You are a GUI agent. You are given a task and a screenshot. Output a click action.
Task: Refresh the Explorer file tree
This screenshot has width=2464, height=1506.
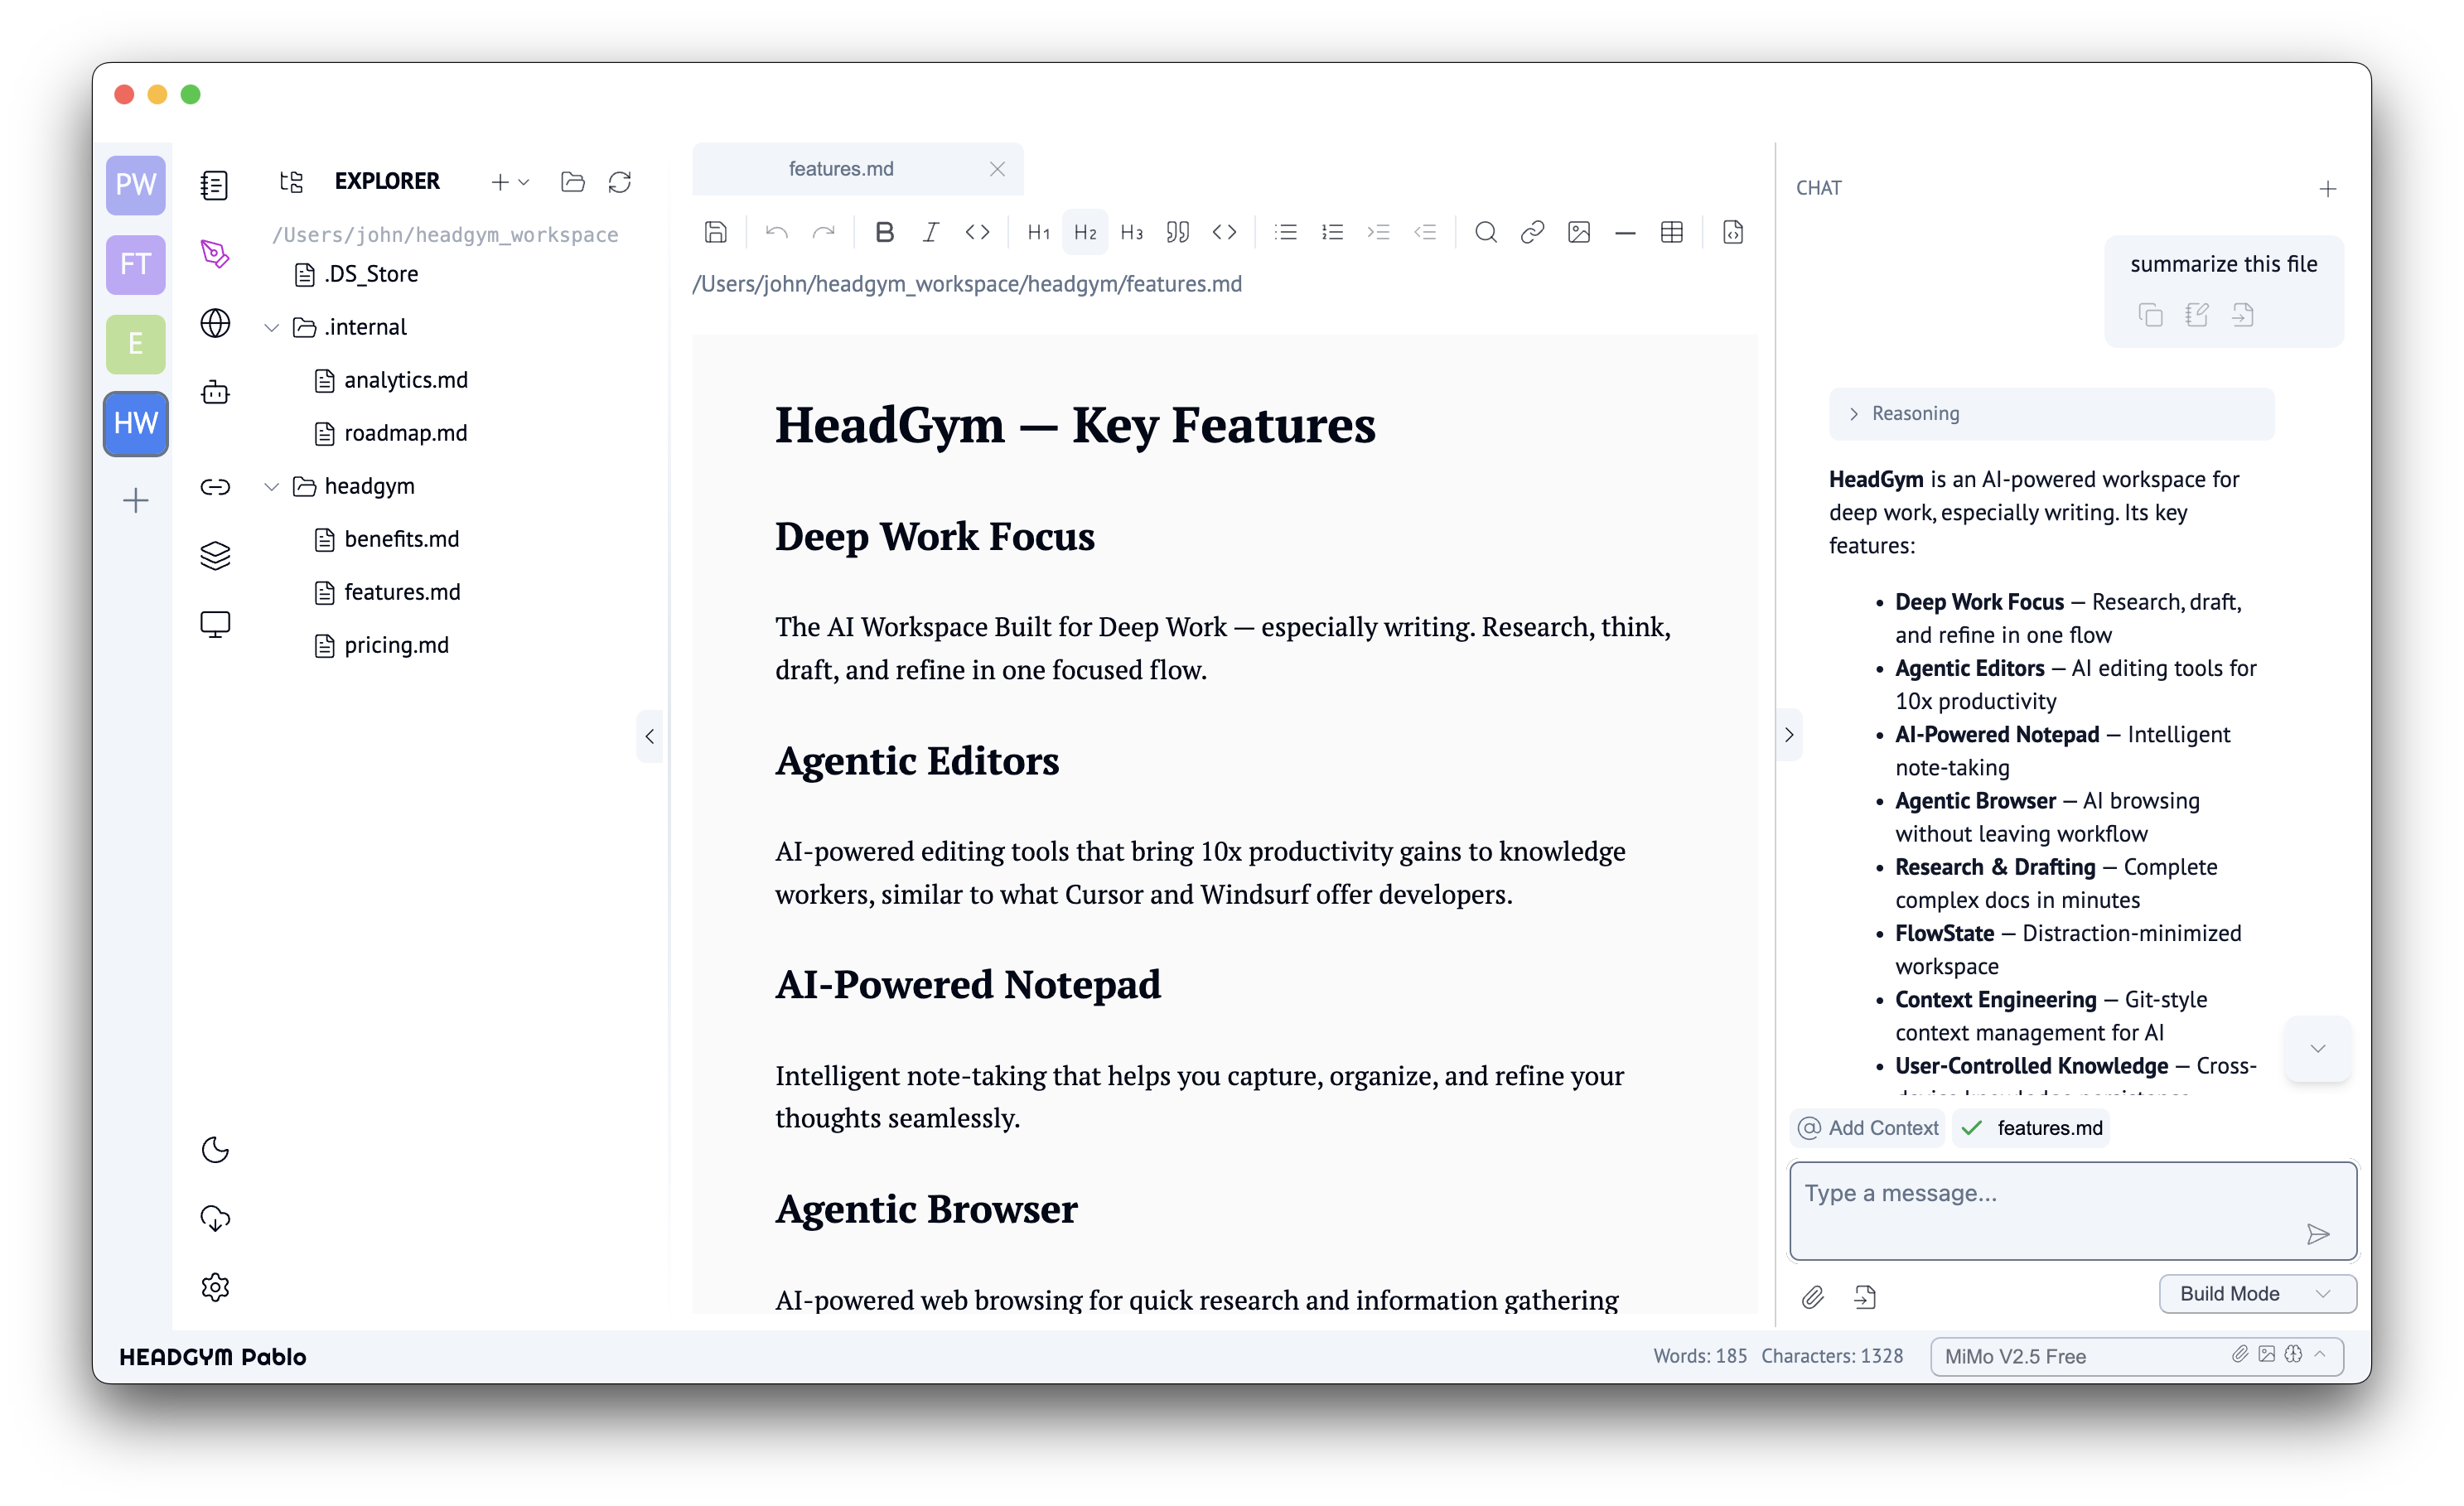point(620,182)
